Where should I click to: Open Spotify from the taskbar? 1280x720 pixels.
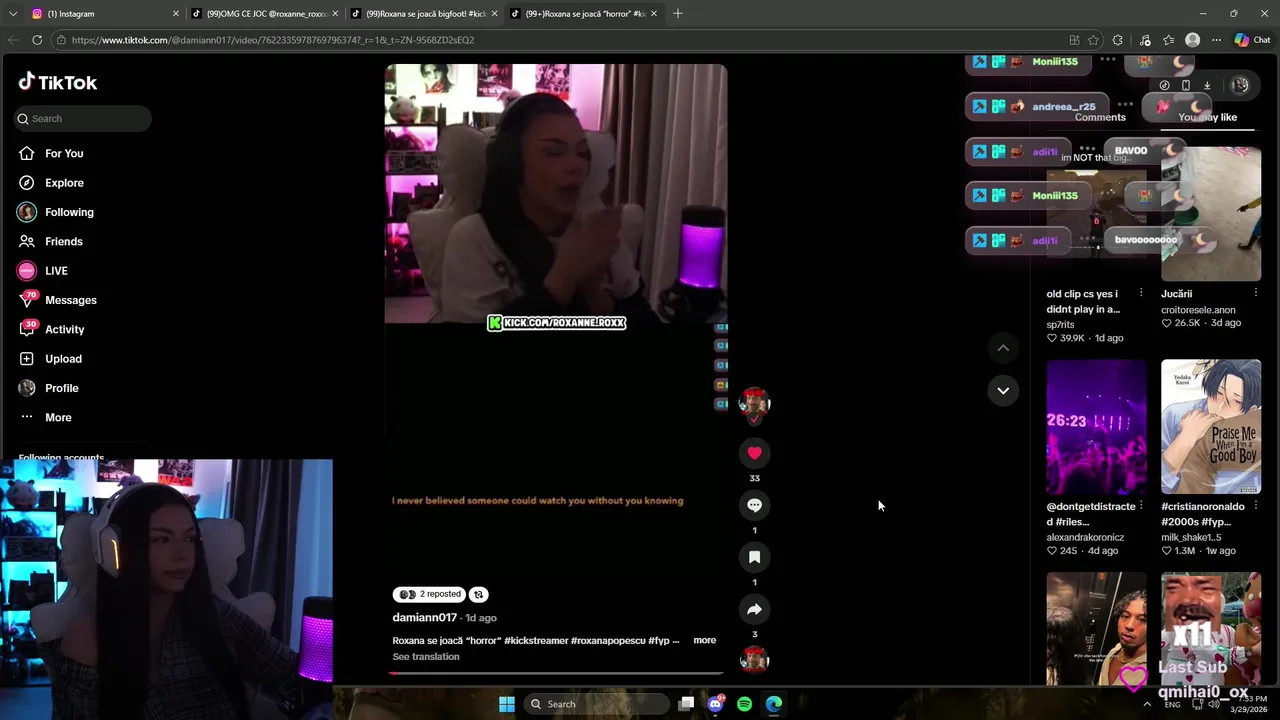coord(744,704)
